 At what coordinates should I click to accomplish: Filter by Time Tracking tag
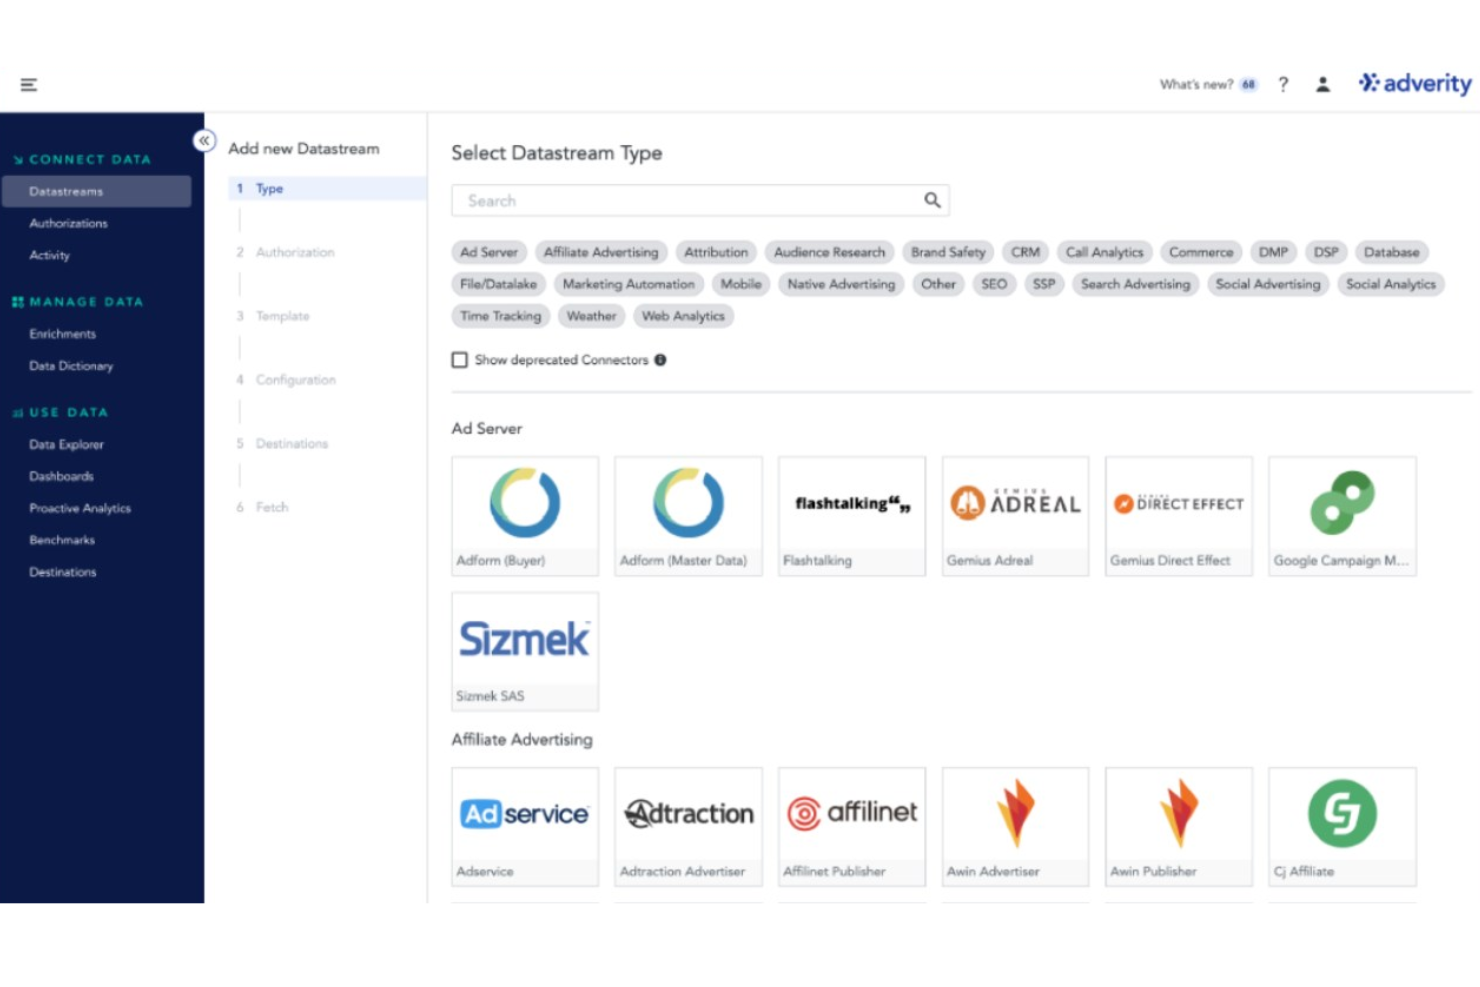(x=500, y=316)
